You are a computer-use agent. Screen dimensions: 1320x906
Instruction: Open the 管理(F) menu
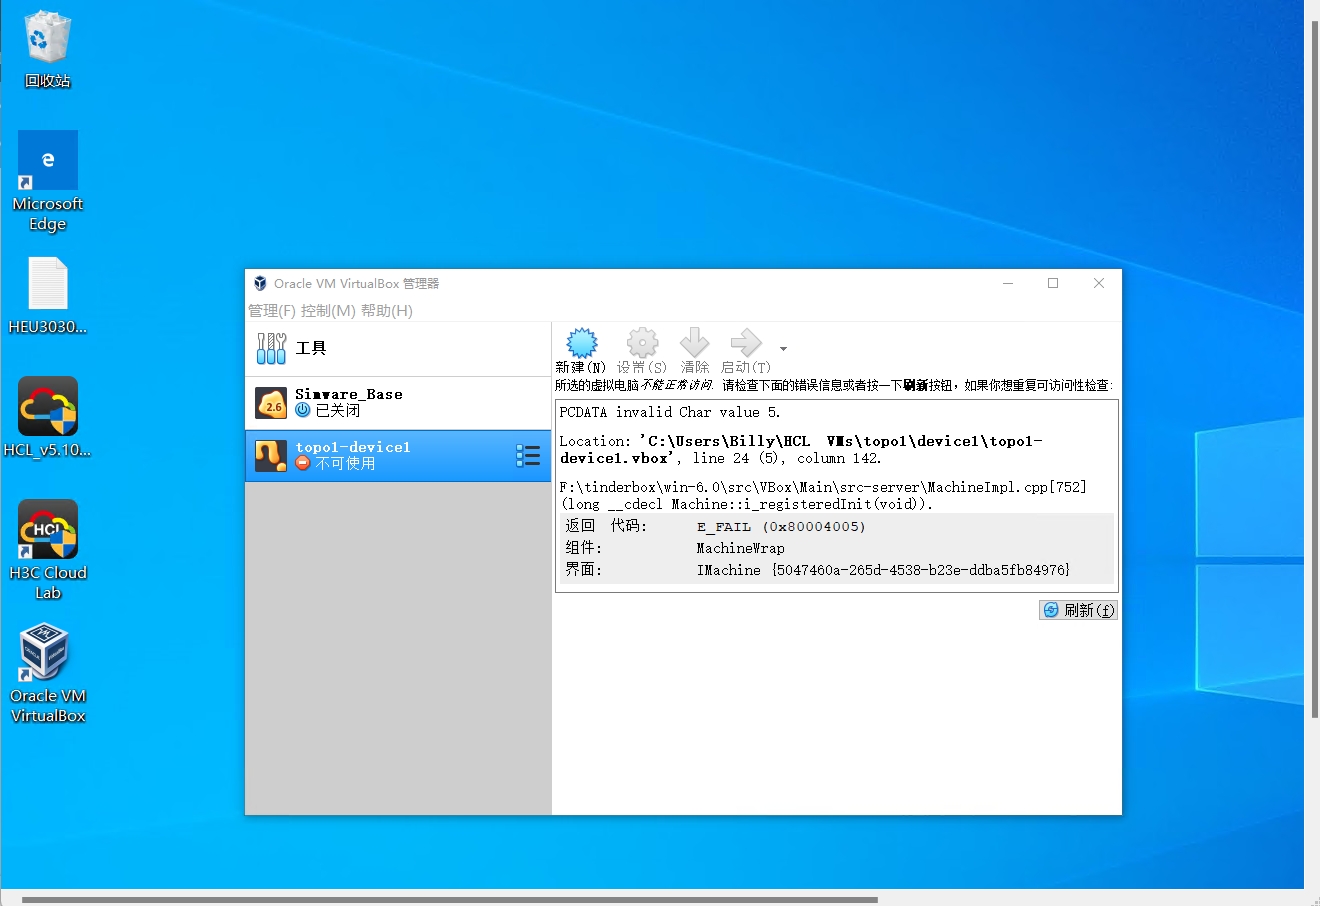(272, 311)
